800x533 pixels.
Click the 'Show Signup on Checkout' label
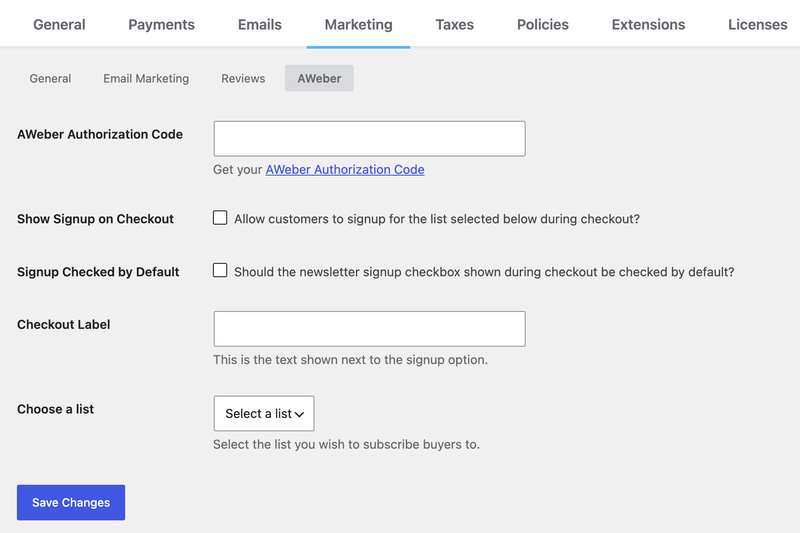click(x=95, y=219)
